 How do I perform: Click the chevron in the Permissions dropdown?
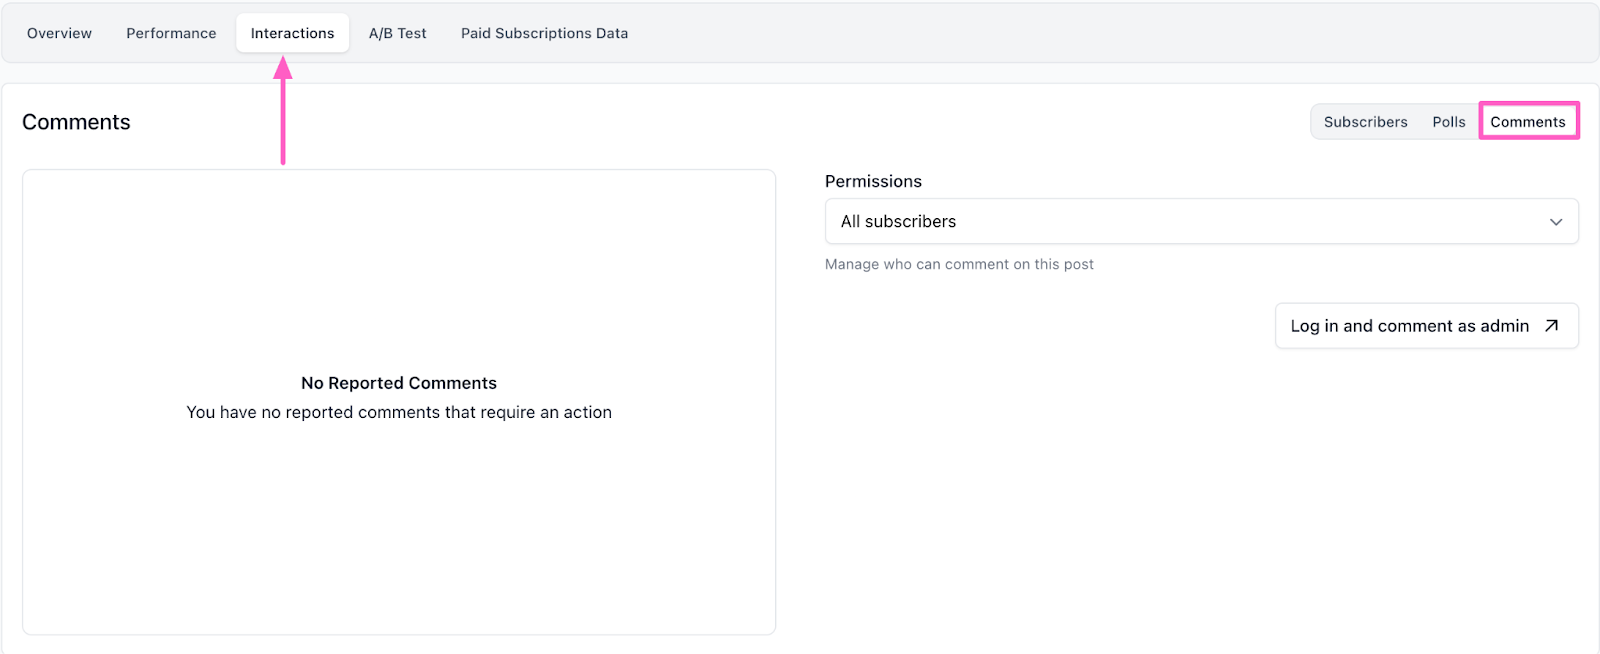point(1555,222)
